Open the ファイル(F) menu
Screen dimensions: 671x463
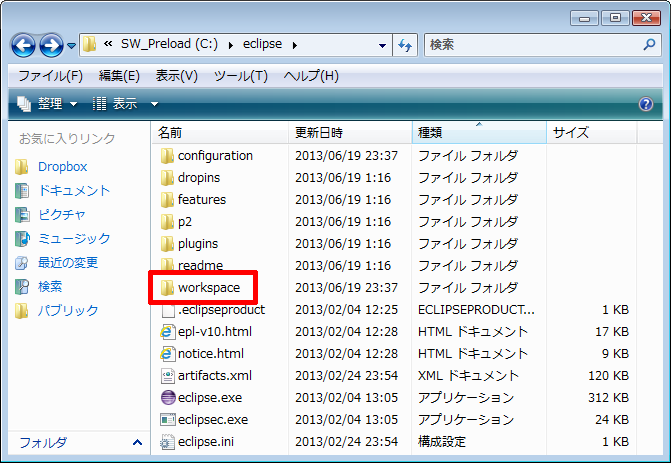[x=50, y=76]
